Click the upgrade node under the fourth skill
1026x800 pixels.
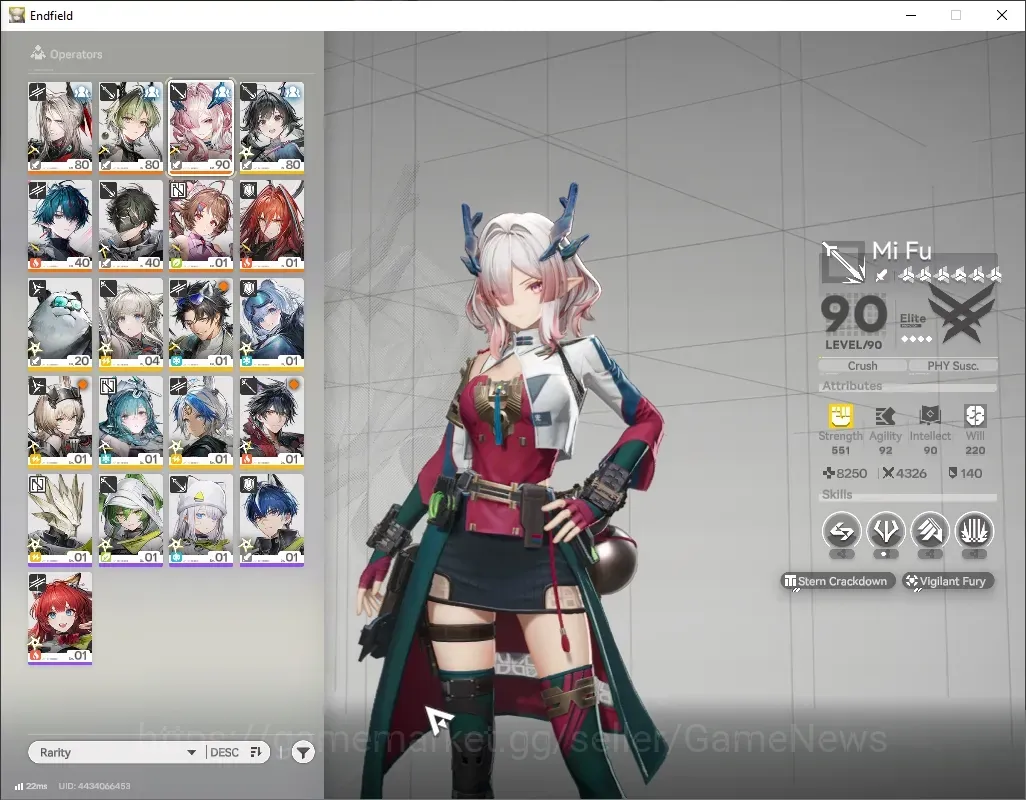tap(974, 555)
